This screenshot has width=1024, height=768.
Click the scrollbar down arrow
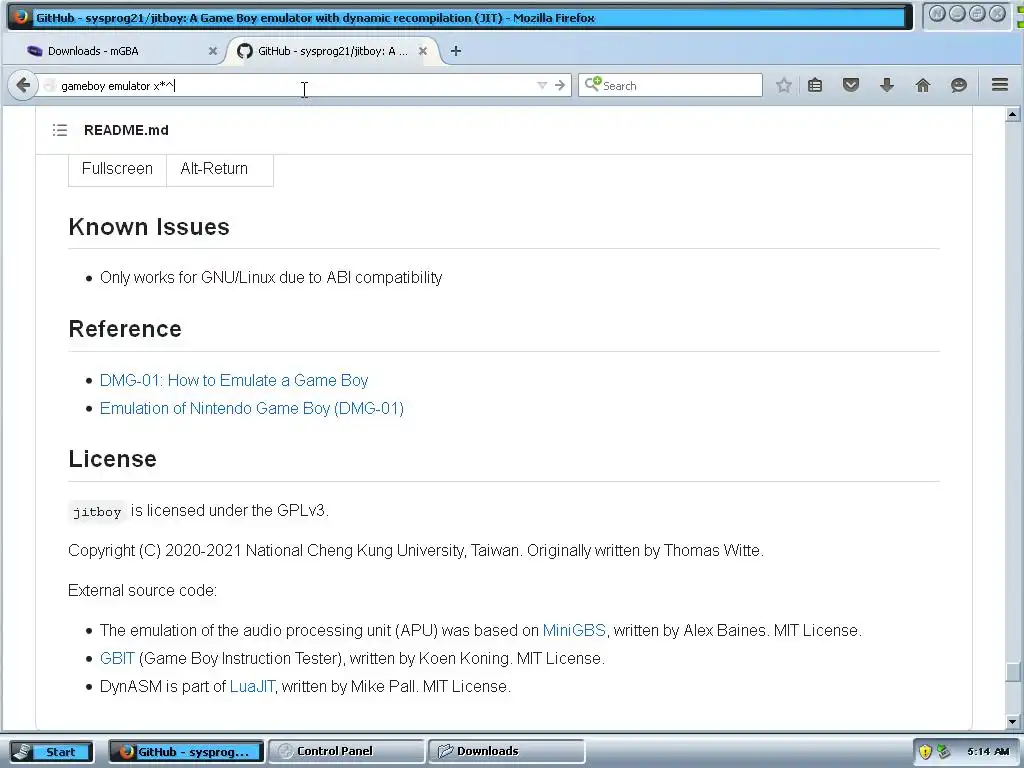point(1012,722)
